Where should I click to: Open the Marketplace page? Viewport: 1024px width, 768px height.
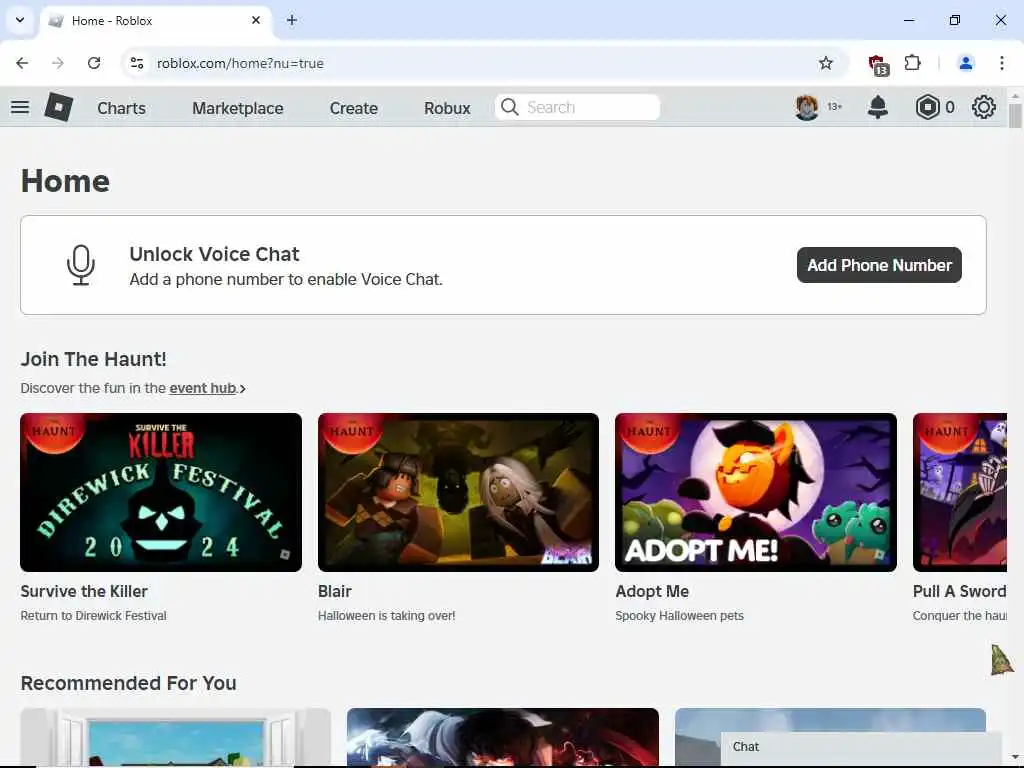pyautogui.click(x=238, y=108)
